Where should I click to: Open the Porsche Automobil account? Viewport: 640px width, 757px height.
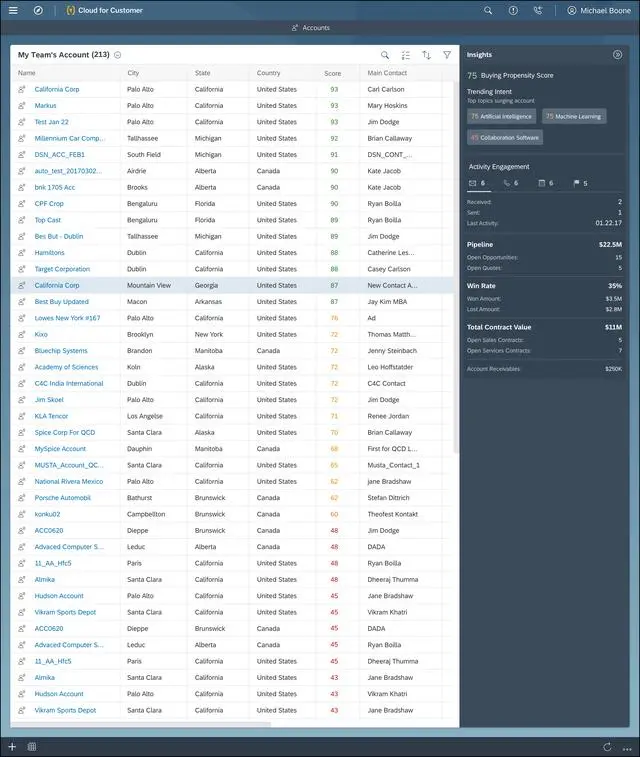(x=63, y=498)
